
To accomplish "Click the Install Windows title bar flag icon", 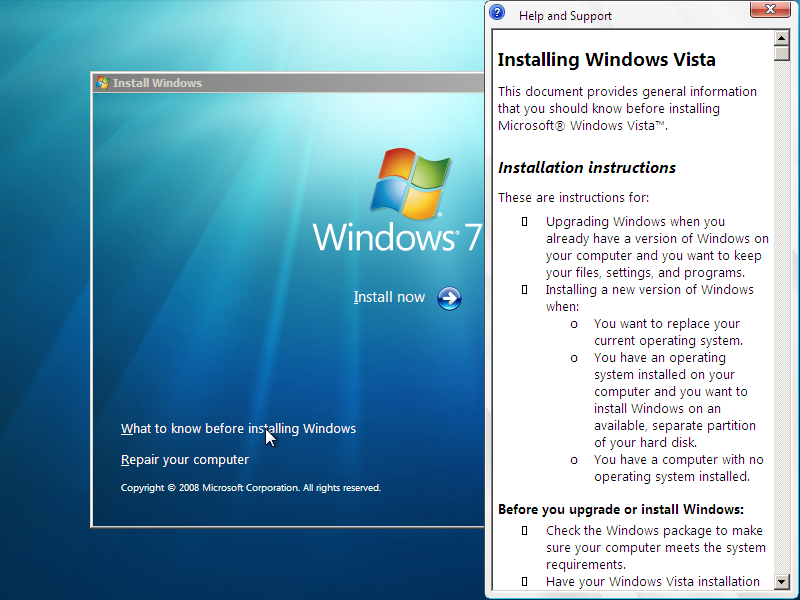I will (x=102, y=83).
